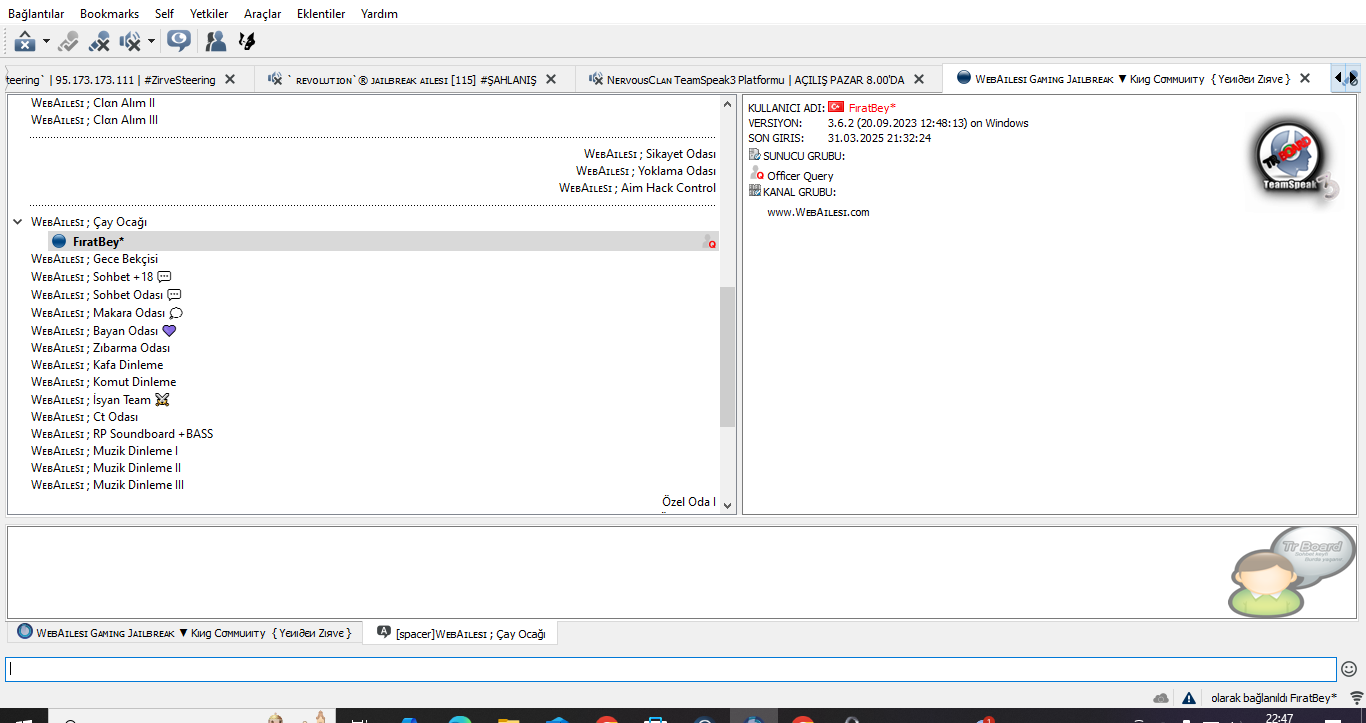
Task: Click the chat bubble icon next to Sohbet +18
Action: pyautogui.click(x=165, y=277)
